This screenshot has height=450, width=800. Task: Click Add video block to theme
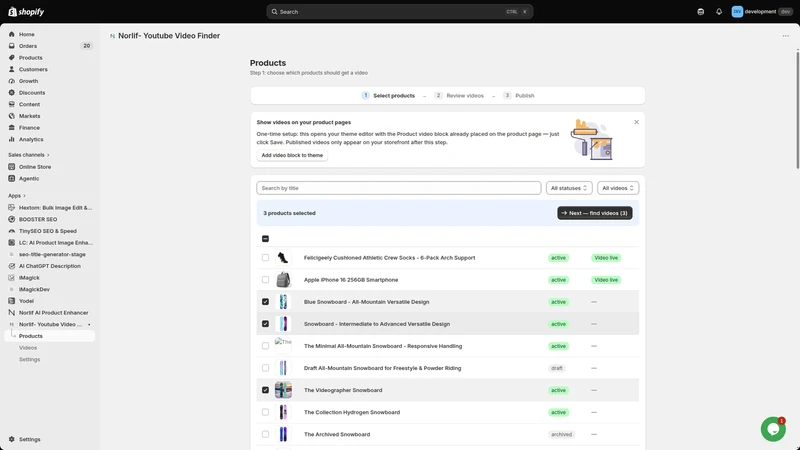[292, 155]
